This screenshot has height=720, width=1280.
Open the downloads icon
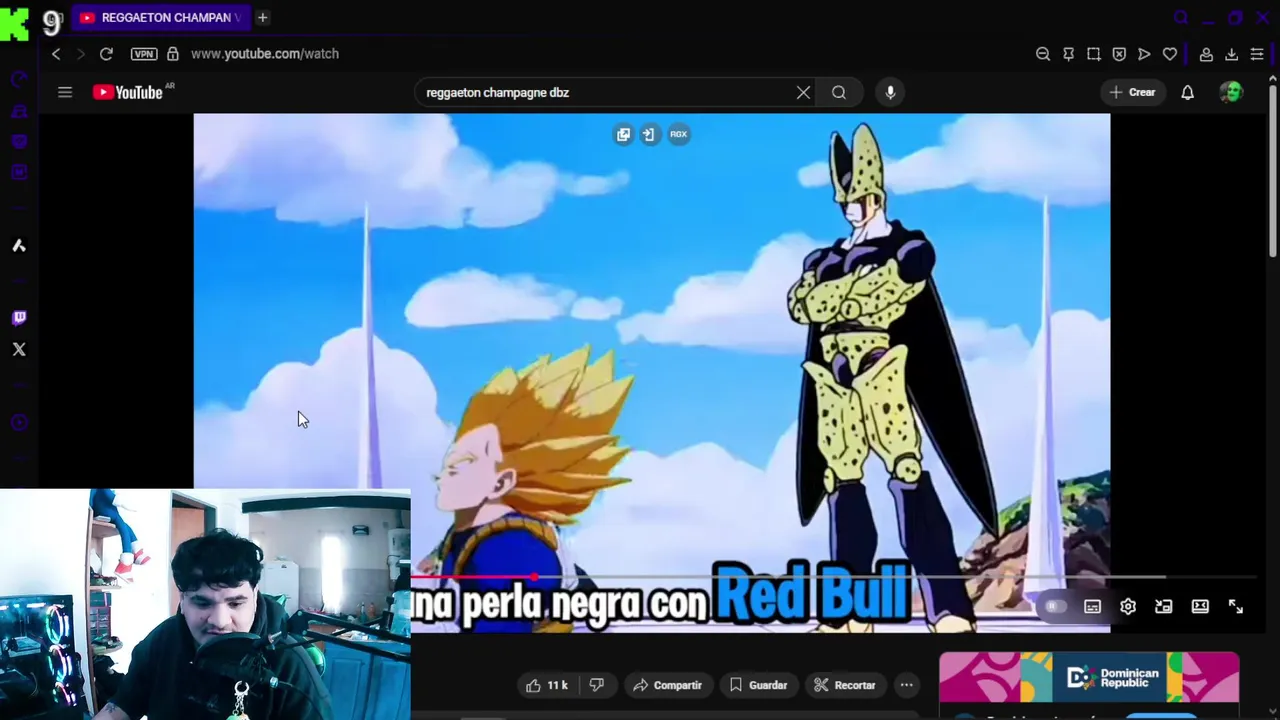click(1231, 54)
